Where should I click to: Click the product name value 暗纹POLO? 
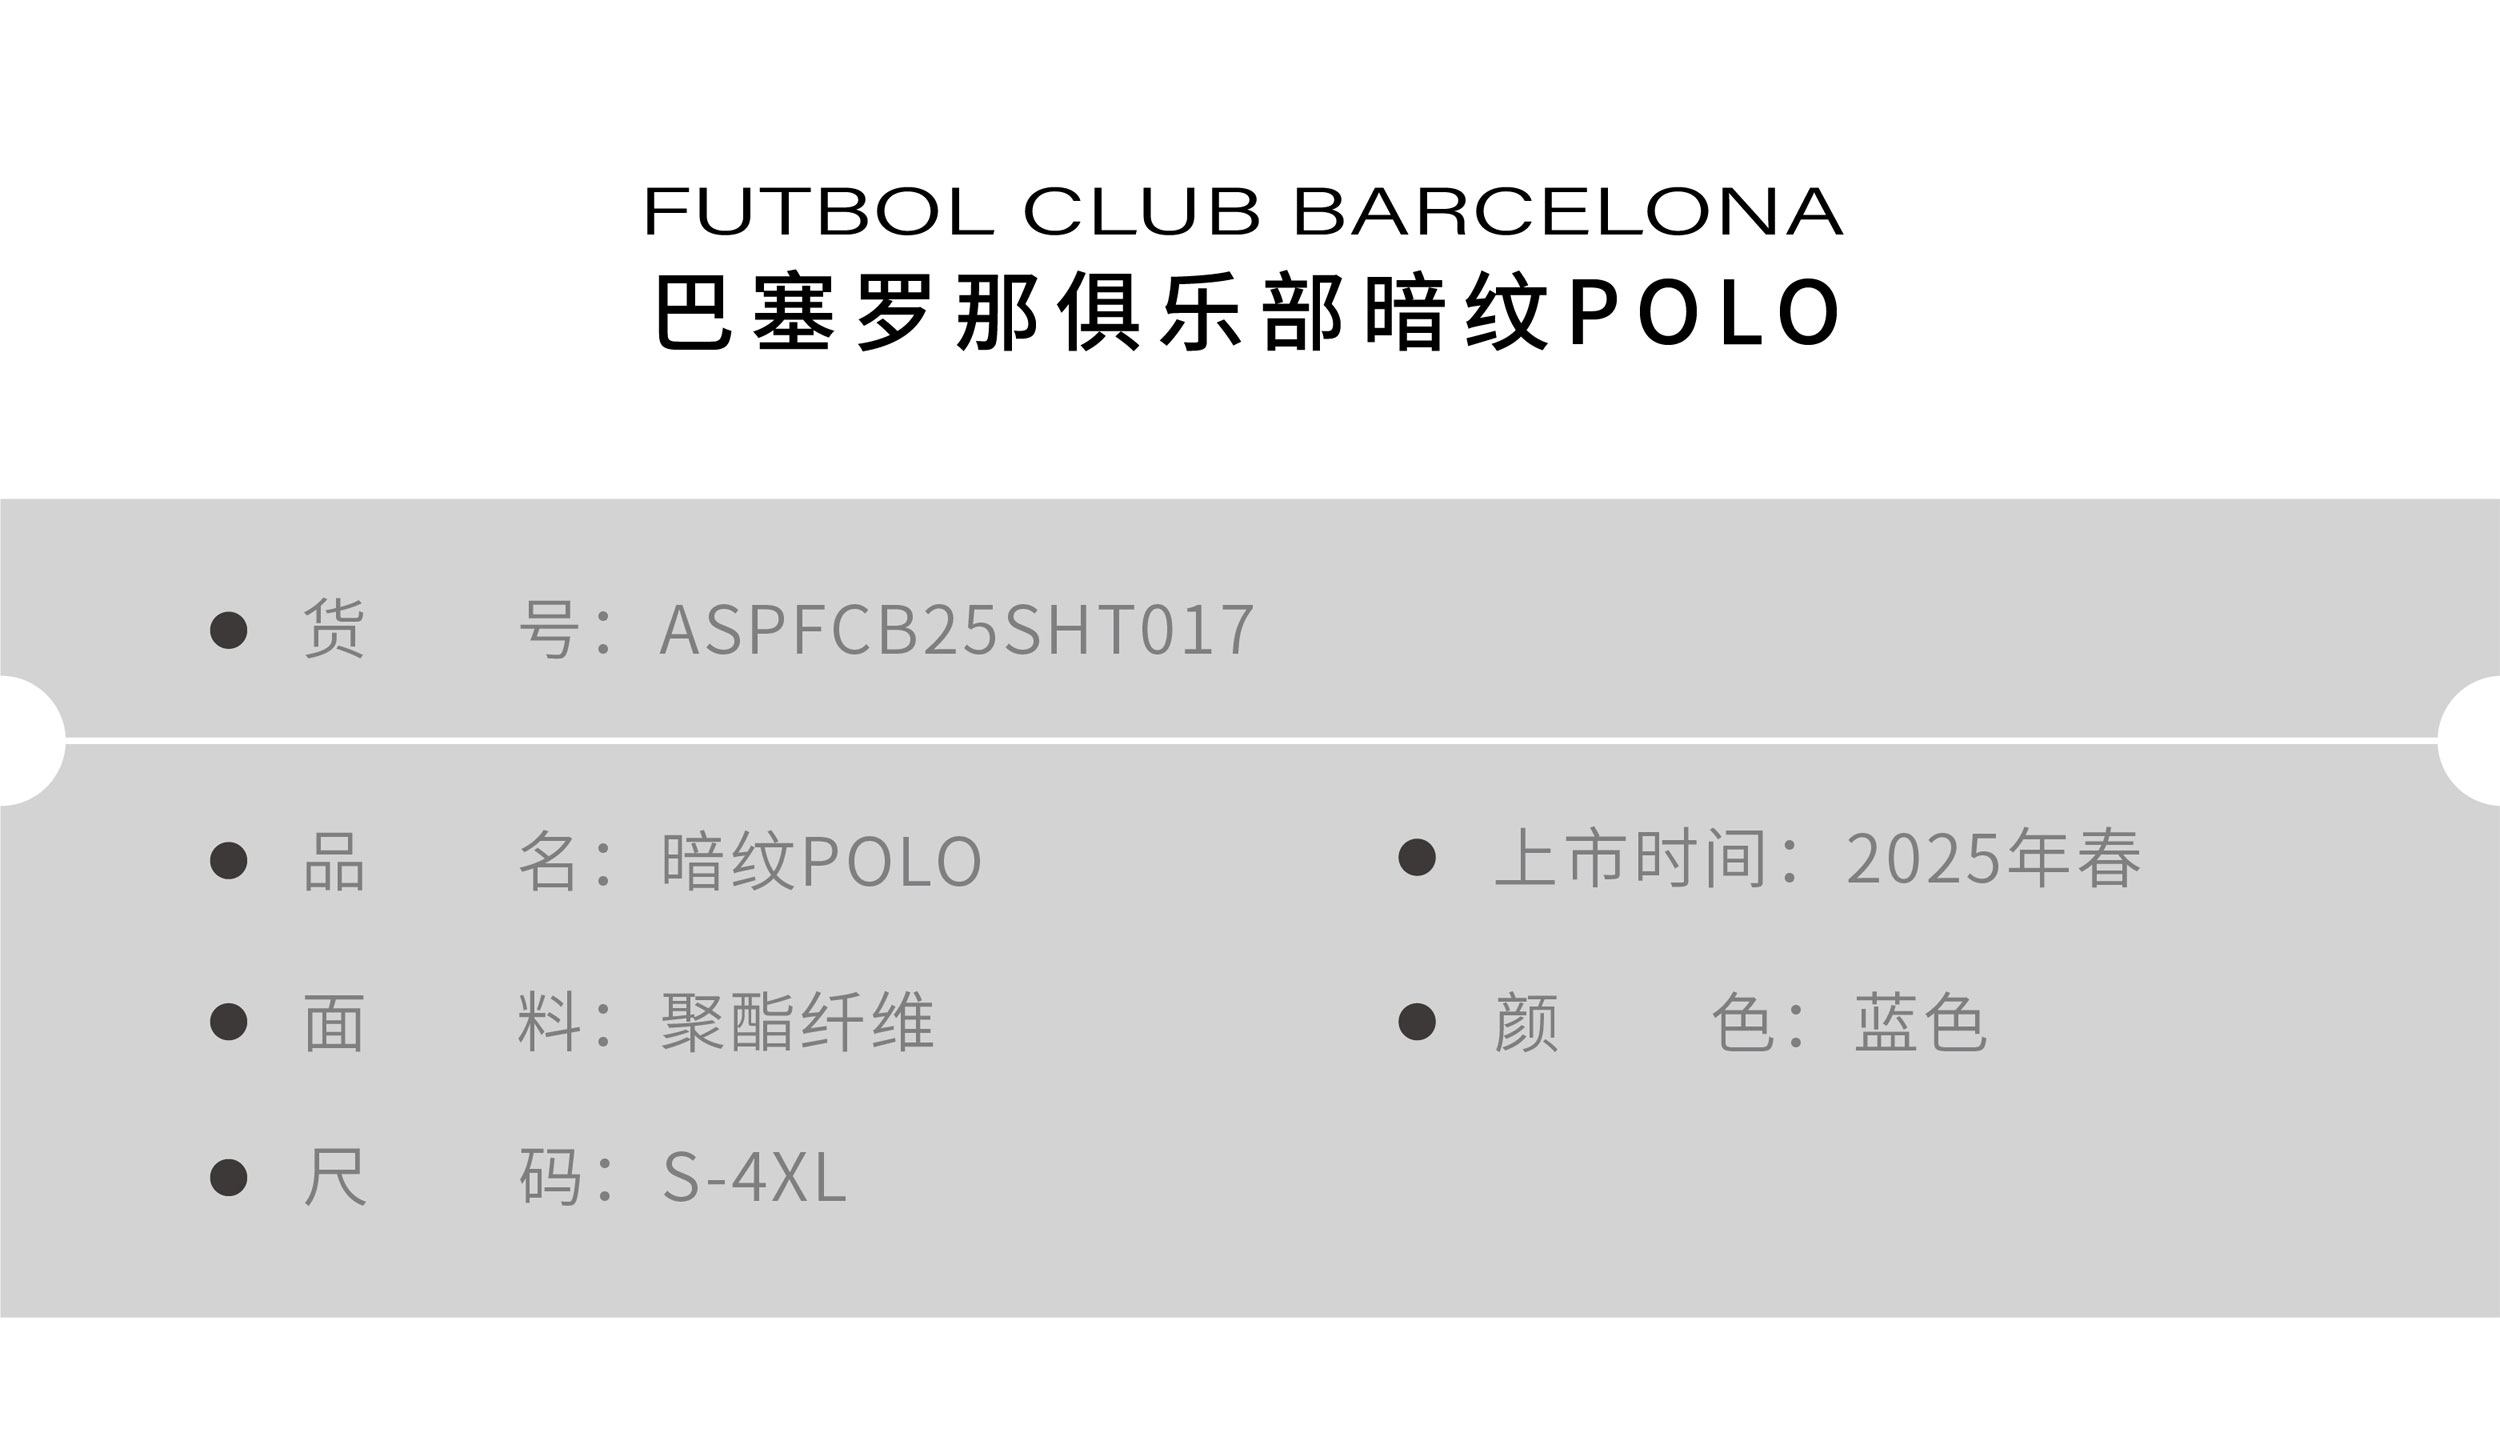[822, 860]
